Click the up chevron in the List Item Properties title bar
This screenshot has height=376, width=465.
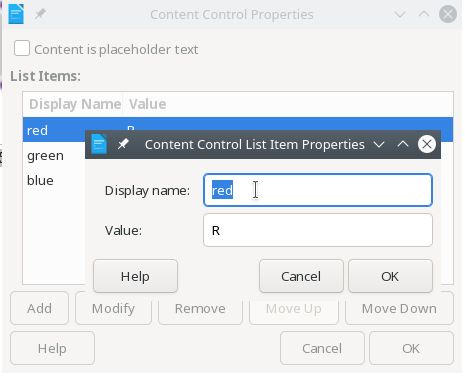[403, 144]
